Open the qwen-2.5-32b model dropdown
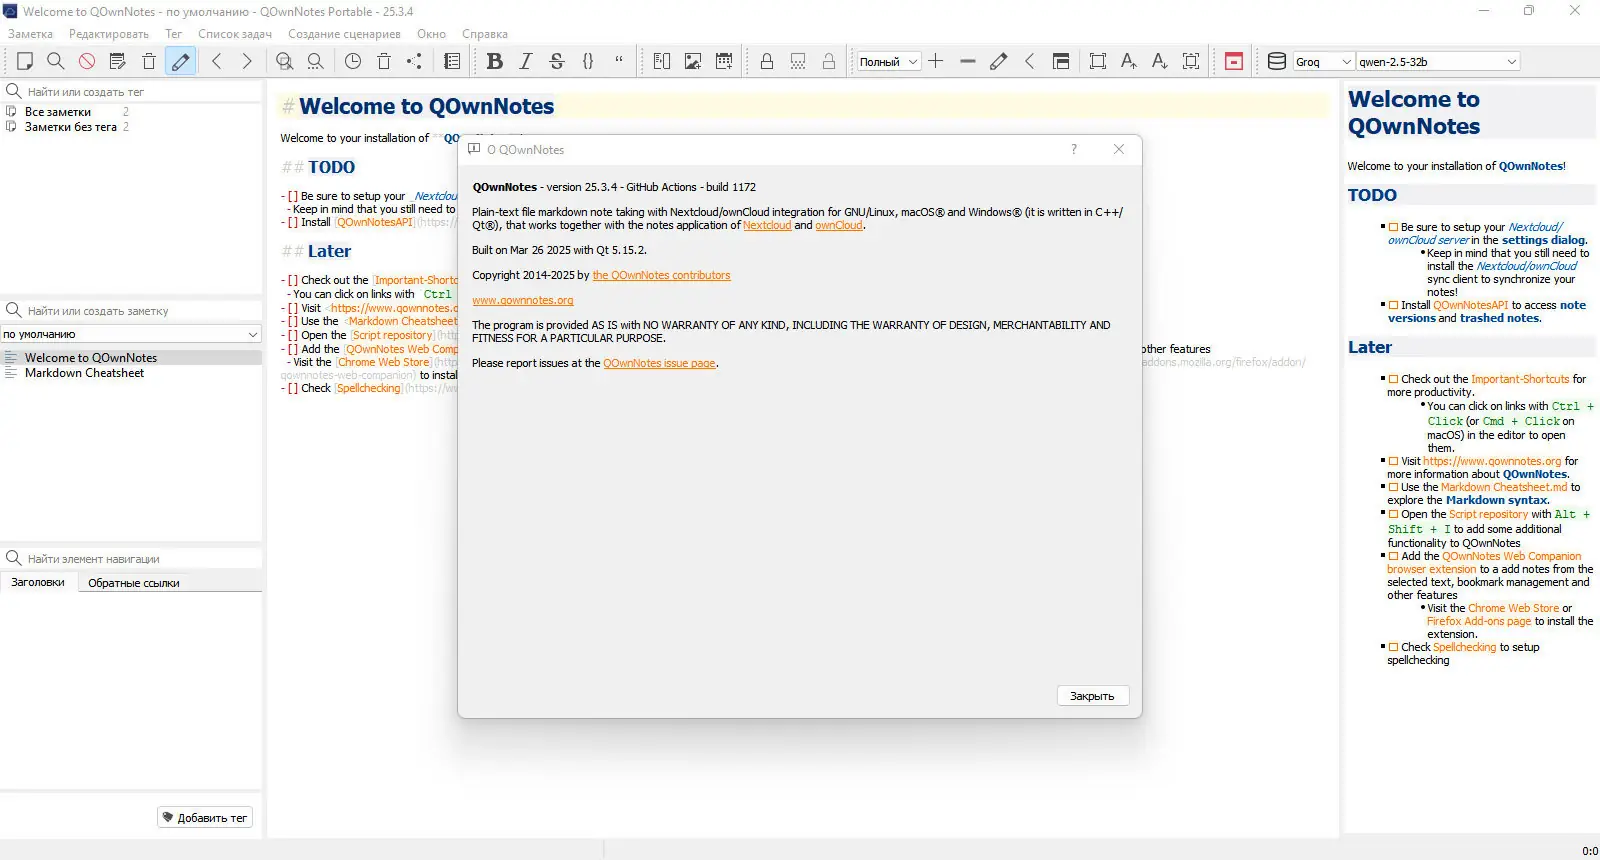The image size is (1600, 860). point(1438,62)
